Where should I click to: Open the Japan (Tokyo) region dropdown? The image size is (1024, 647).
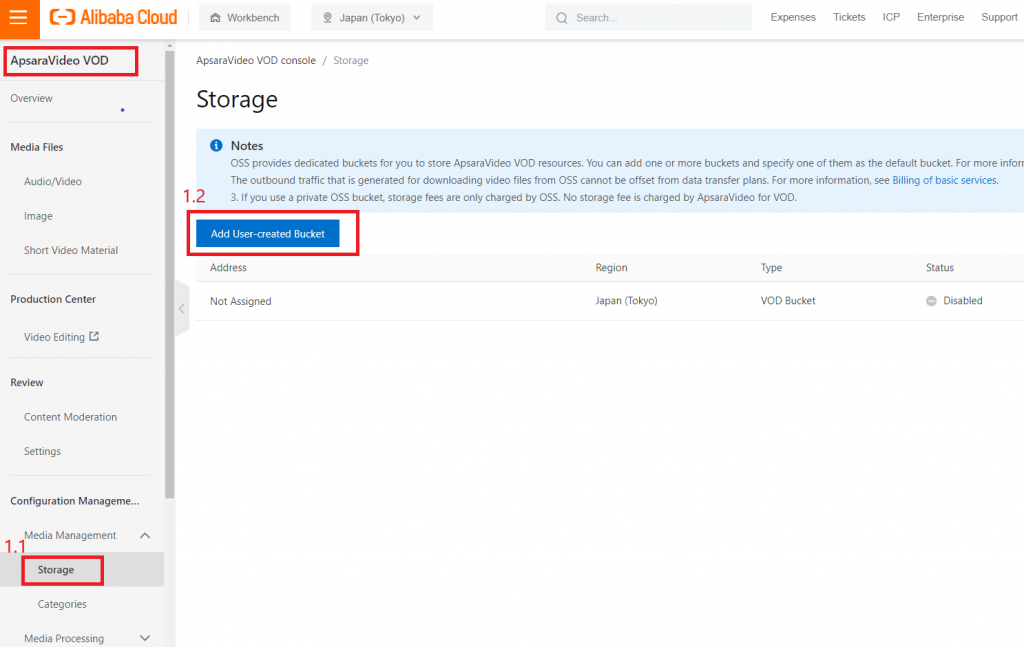372,18
